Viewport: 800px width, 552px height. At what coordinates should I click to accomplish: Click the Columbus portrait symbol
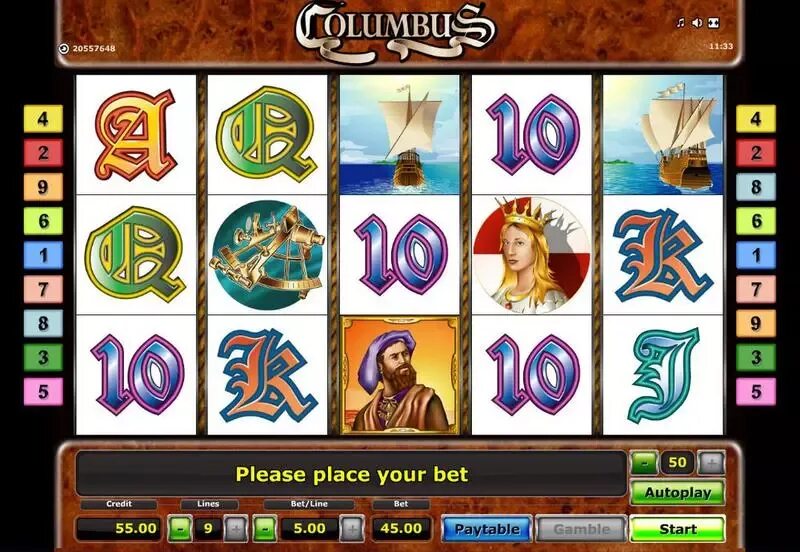pos(399,375)
